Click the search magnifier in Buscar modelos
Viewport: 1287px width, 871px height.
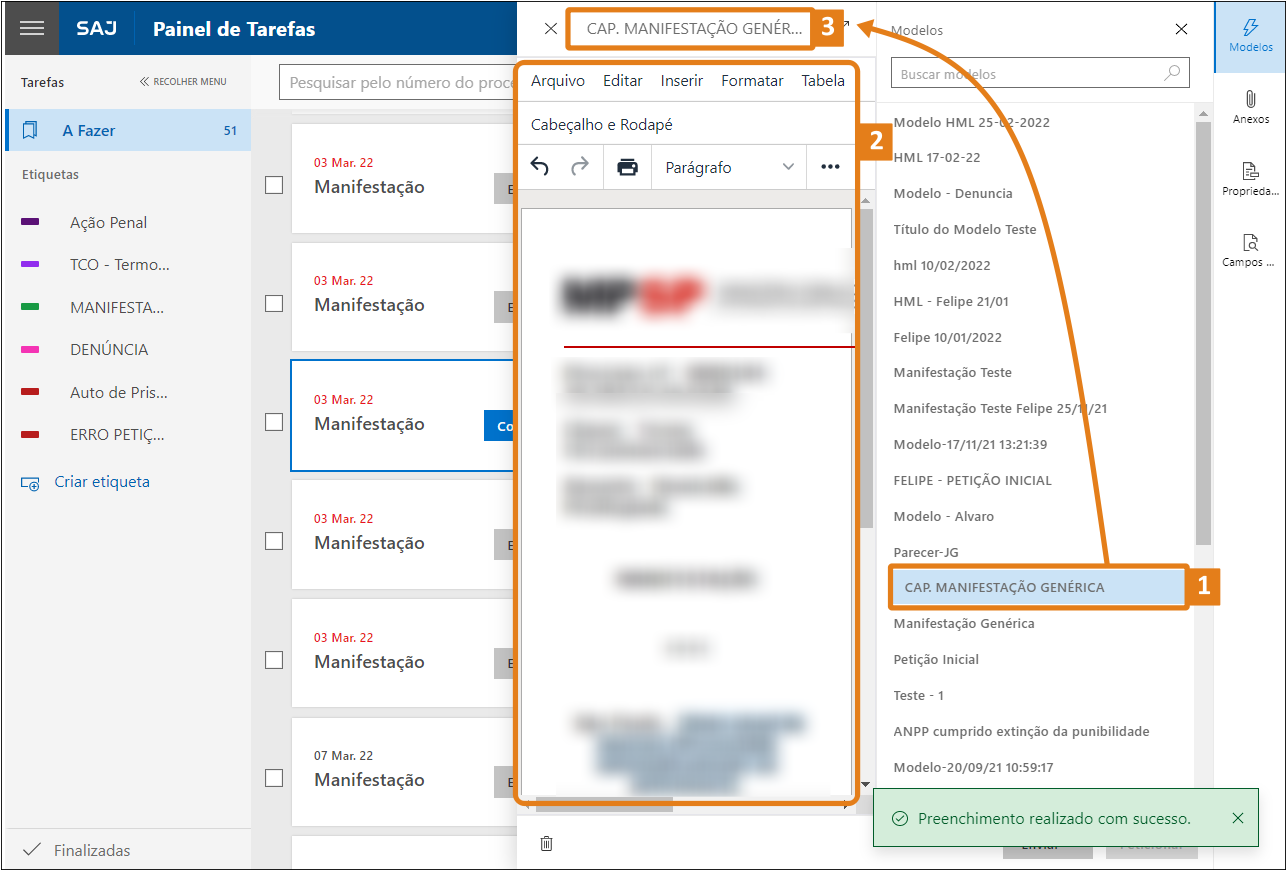(1172, 74)
